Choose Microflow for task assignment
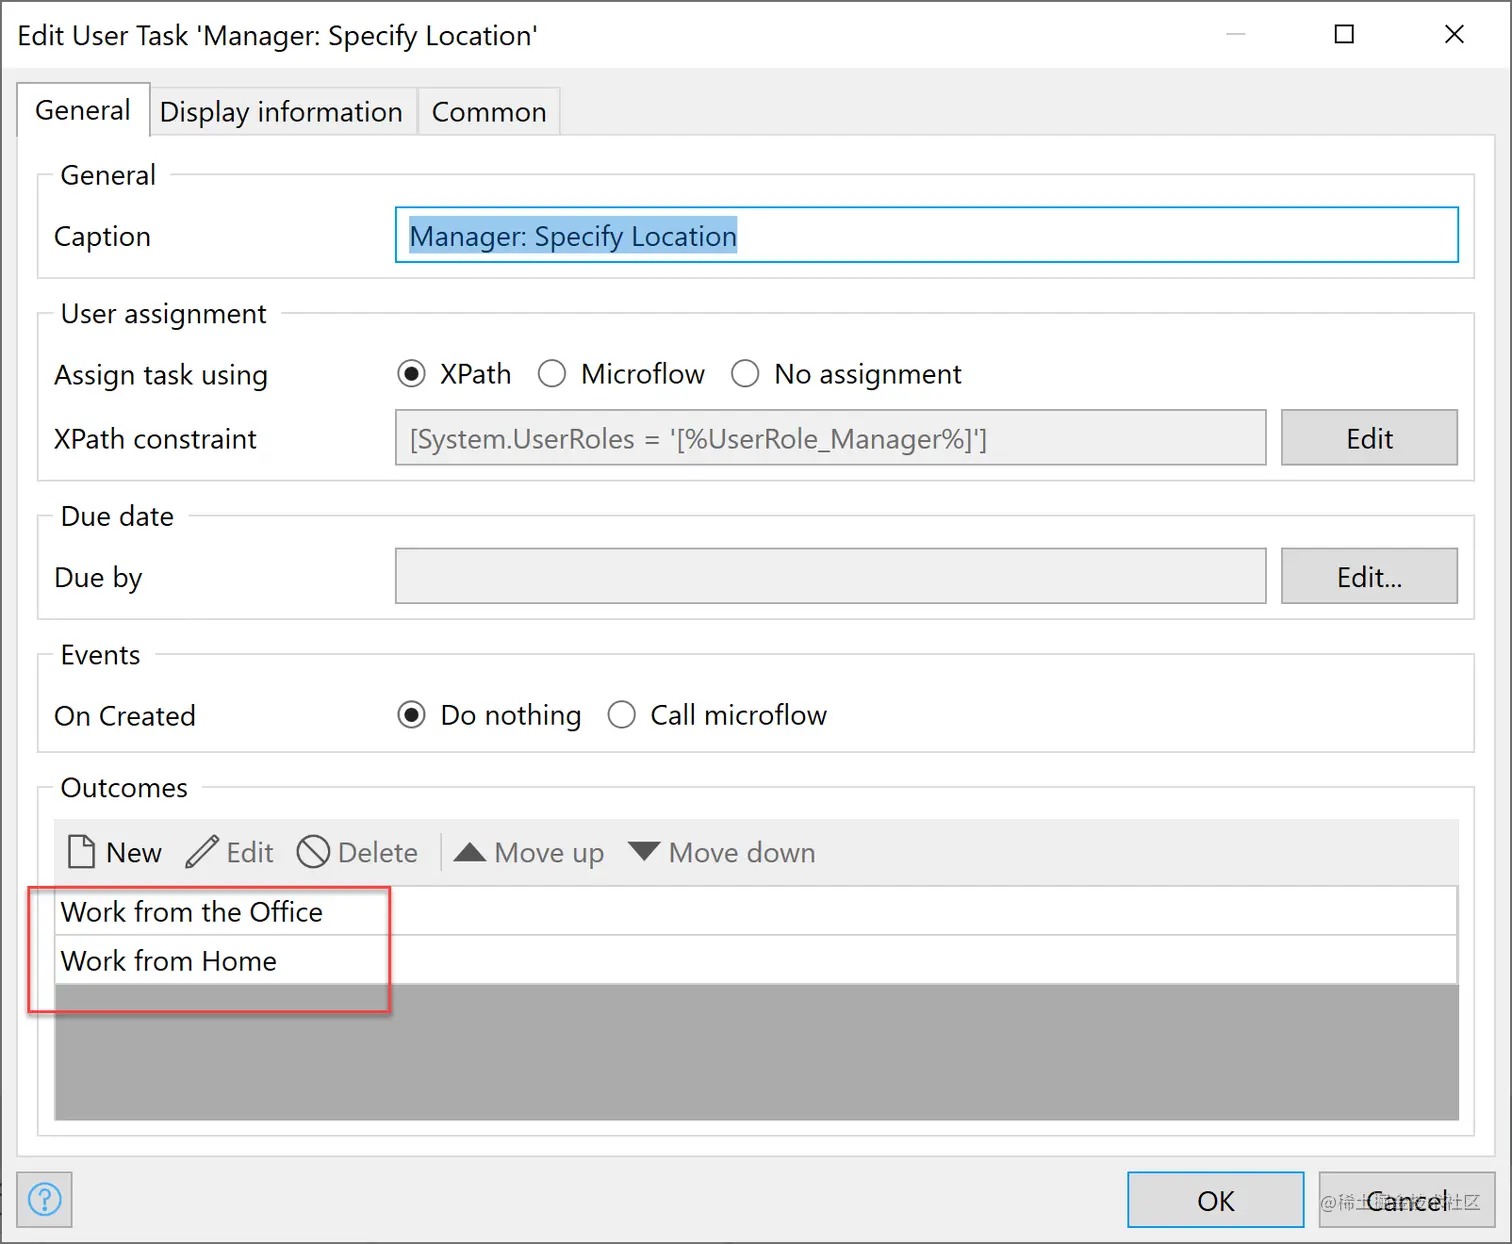 coord(552,374)
